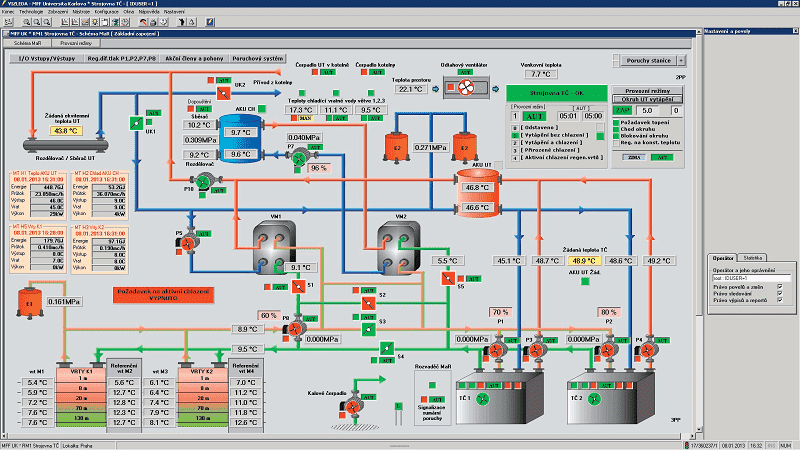
Task: Click the third magnifier zoom toolbar icon
Action: click(47, 22)
